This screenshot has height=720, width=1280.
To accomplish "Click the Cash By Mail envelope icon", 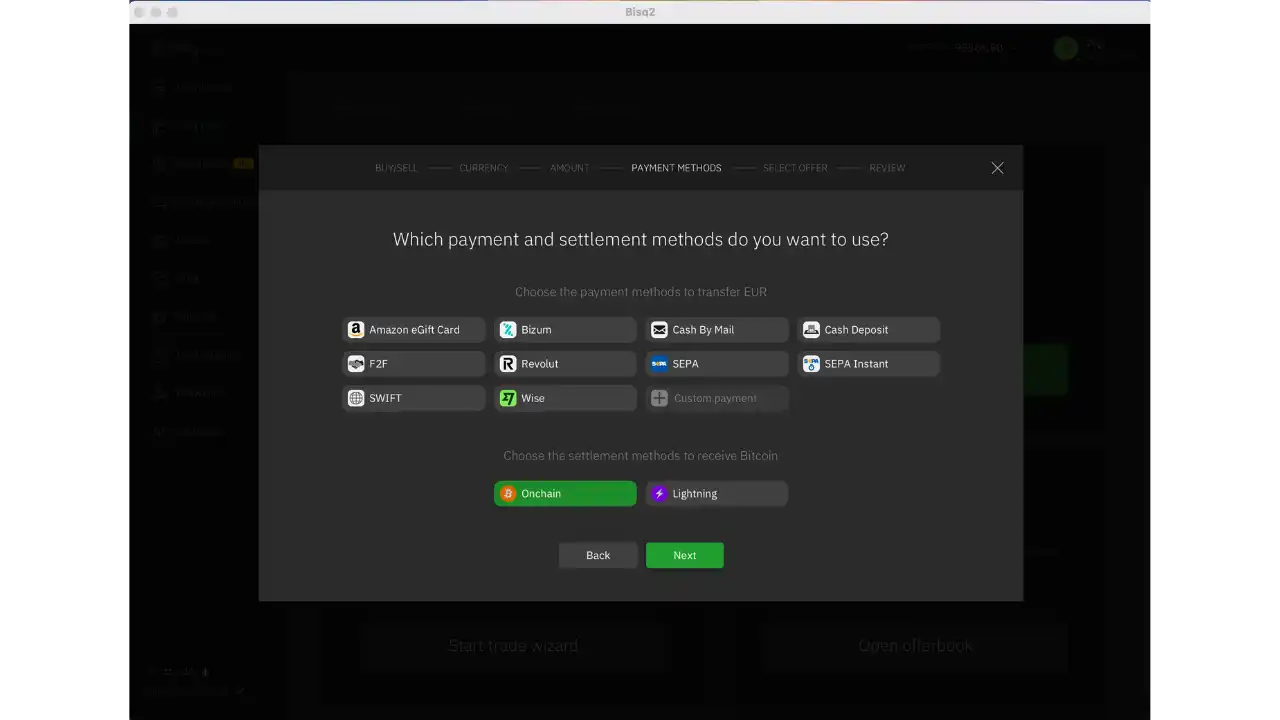I will pos(659,329).
